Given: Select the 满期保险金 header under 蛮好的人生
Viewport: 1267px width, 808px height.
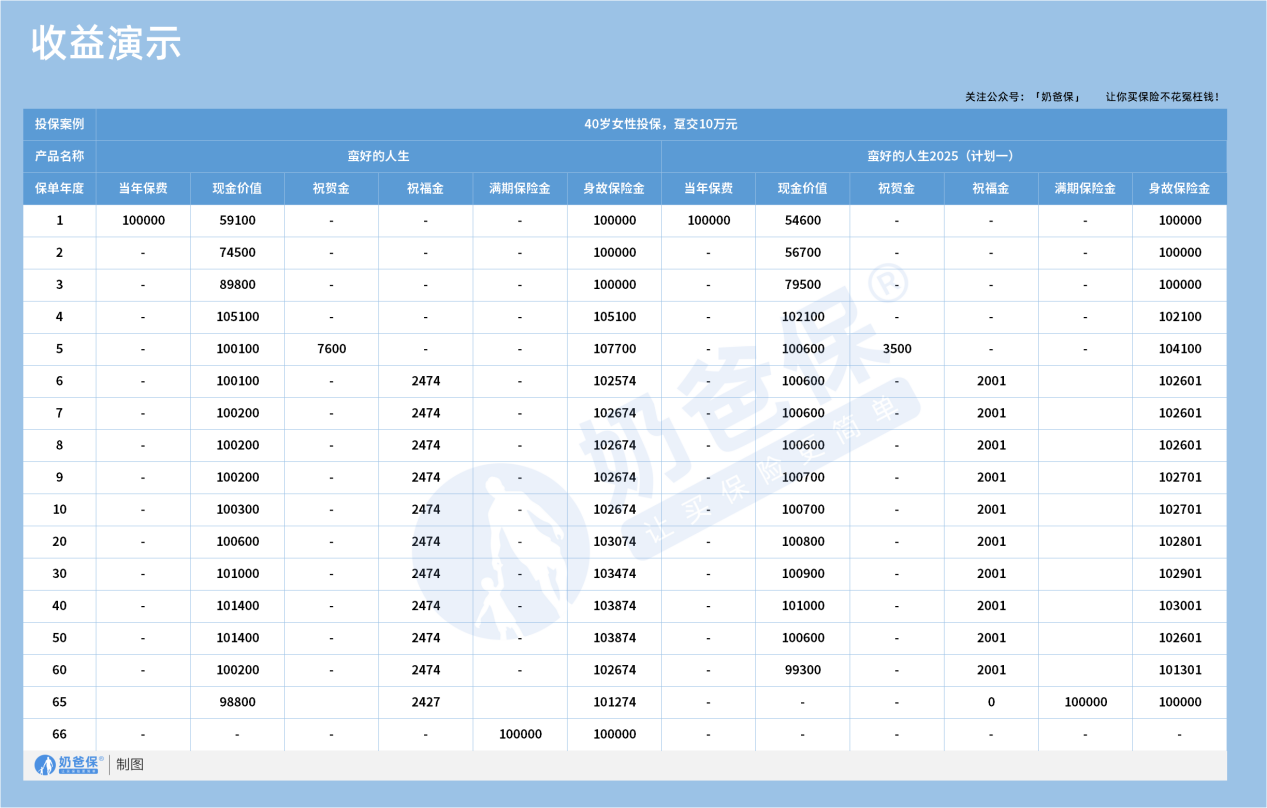Looking at the screenshot, I should (519, 188).
